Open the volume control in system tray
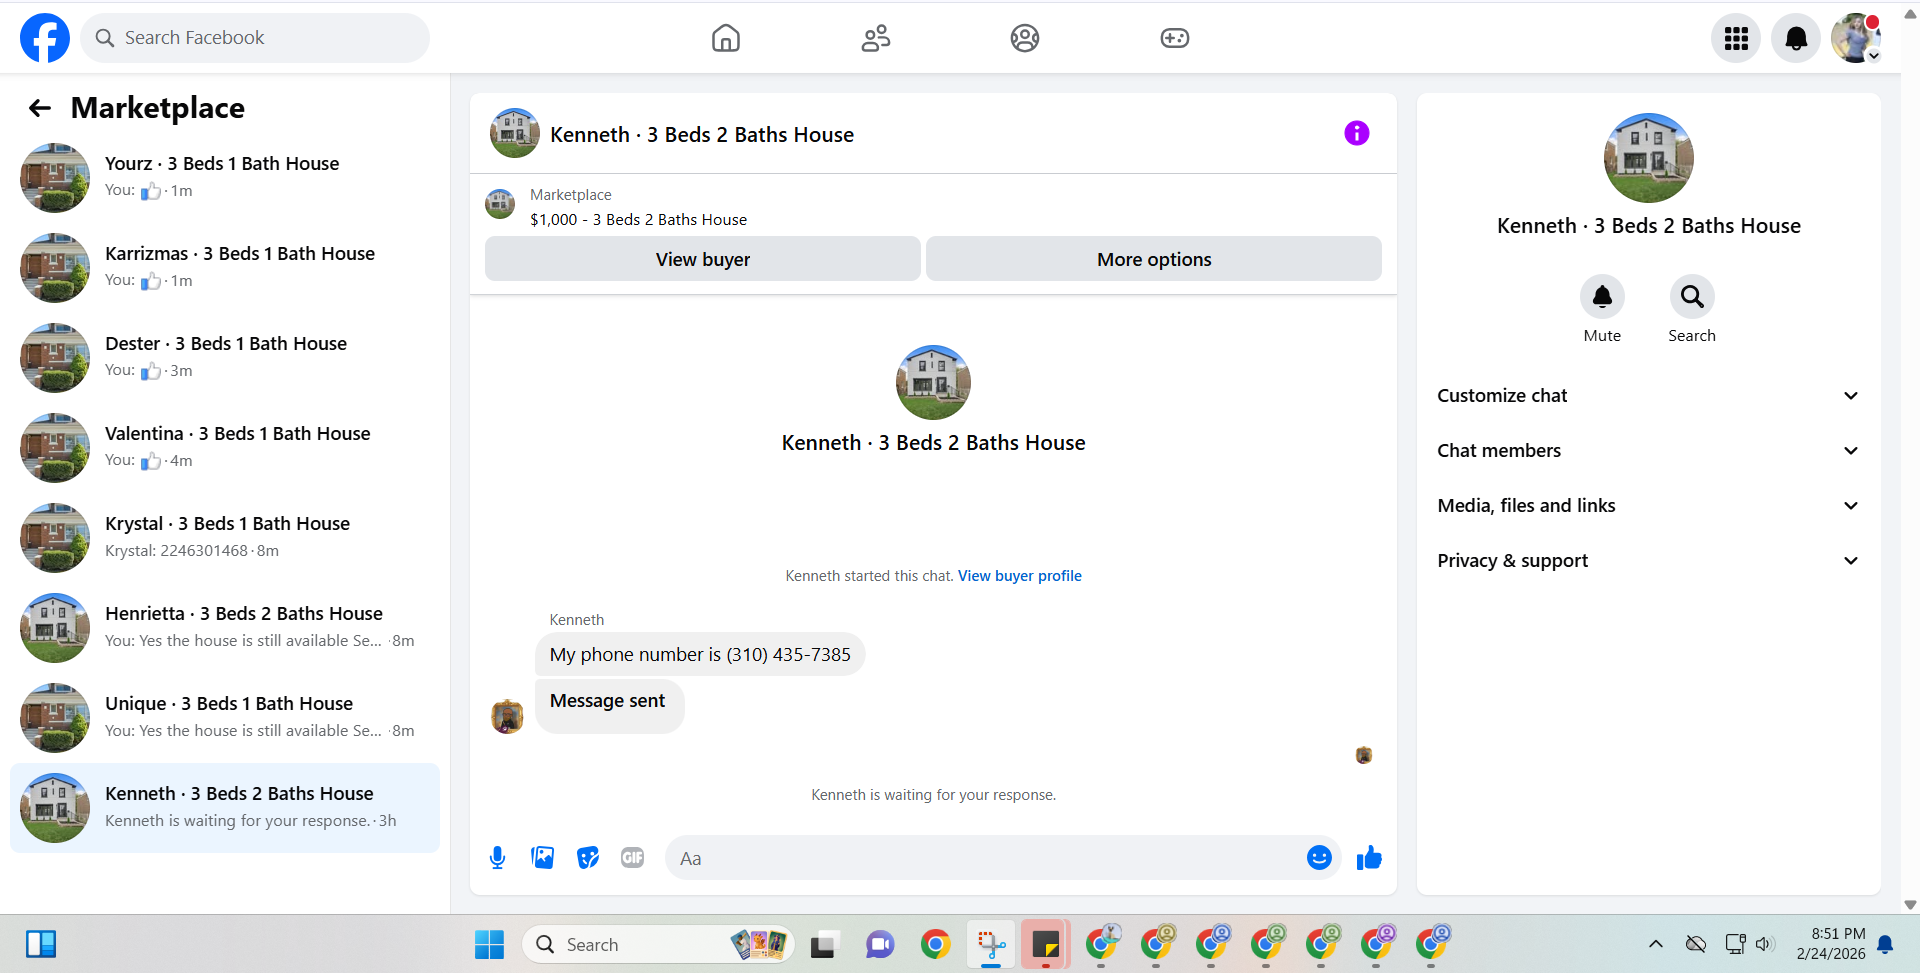Screen dimensions: 1920x973 (x=1764, y=944)
